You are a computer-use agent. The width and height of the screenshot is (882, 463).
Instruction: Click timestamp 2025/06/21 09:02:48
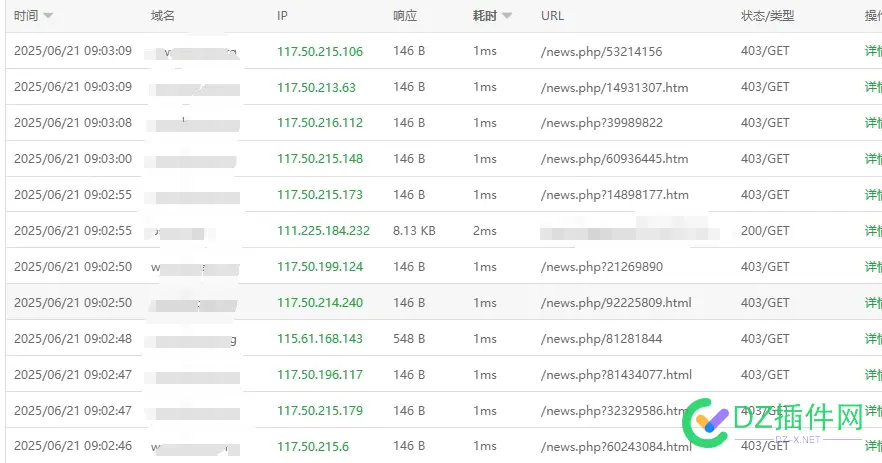tap(73, 339)
